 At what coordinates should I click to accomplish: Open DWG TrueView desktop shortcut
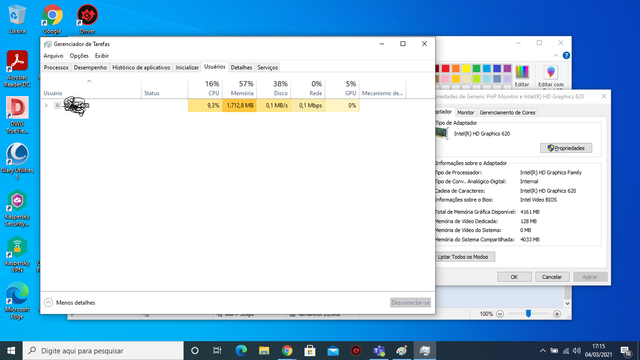click(17, 115)
